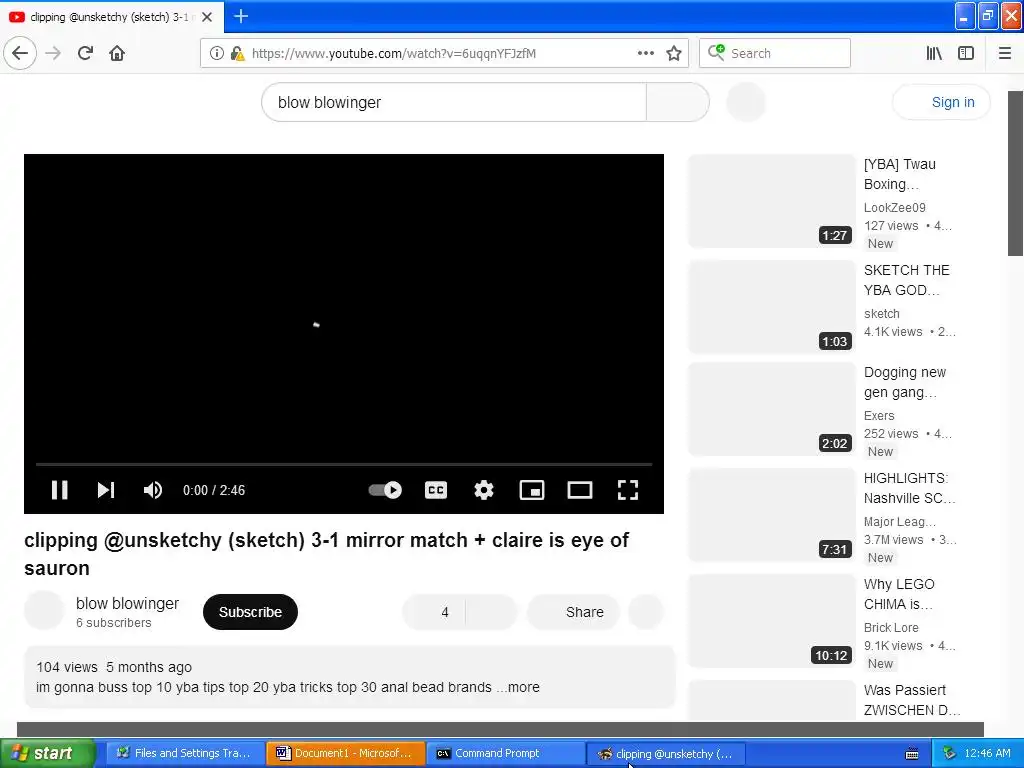Screen dimensions: 1024x768
Task: Open the Firefox home page
Action: [117, 53]
